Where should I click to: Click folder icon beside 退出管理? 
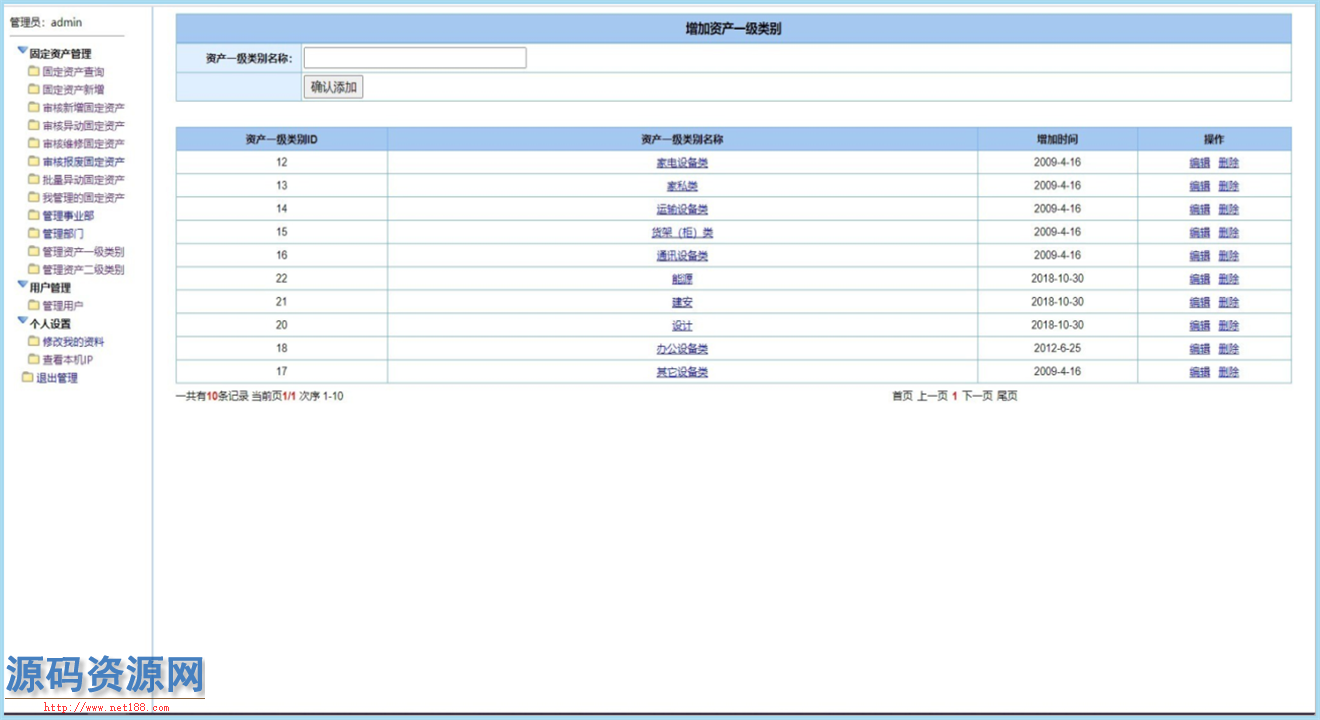click(x=28, y=377)
